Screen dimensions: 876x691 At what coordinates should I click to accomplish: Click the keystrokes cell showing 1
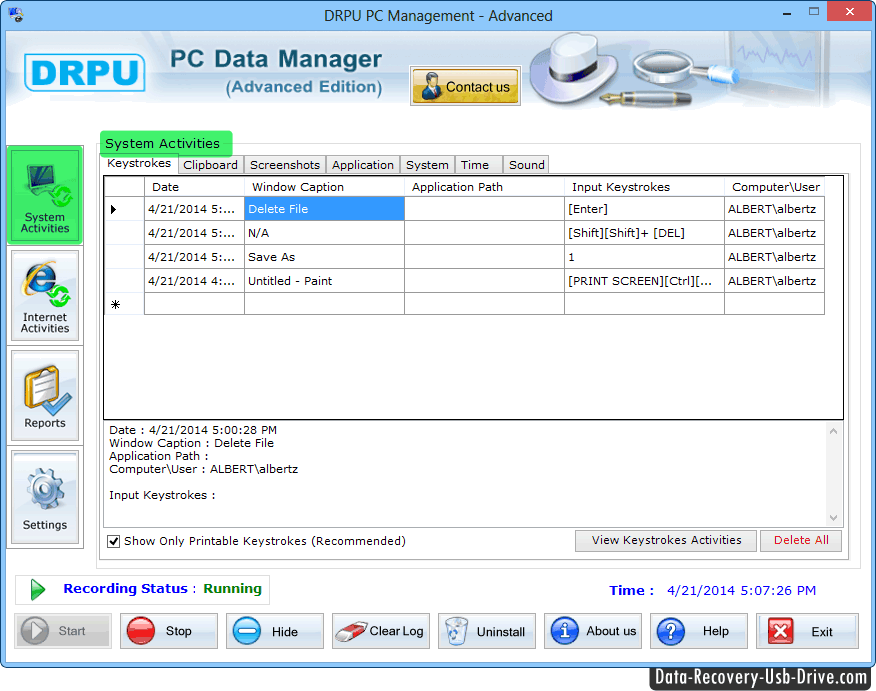point(644,257)
